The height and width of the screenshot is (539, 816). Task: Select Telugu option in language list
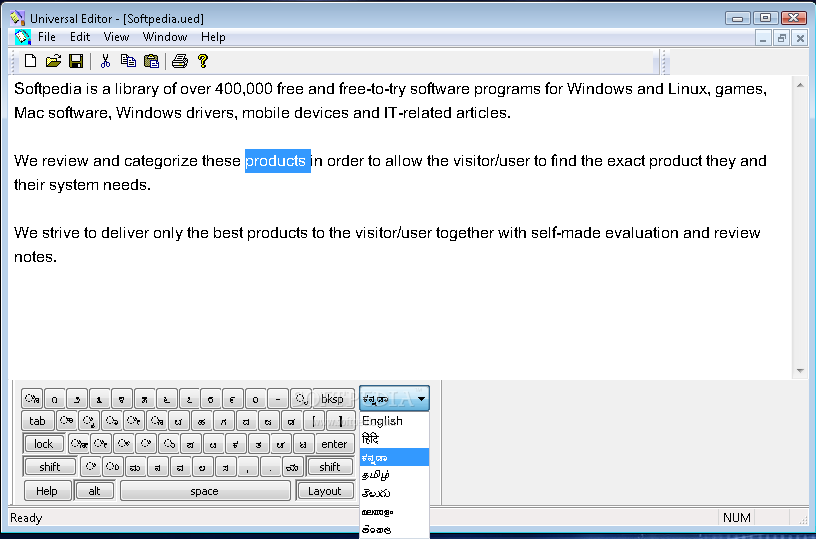point(394,493)
